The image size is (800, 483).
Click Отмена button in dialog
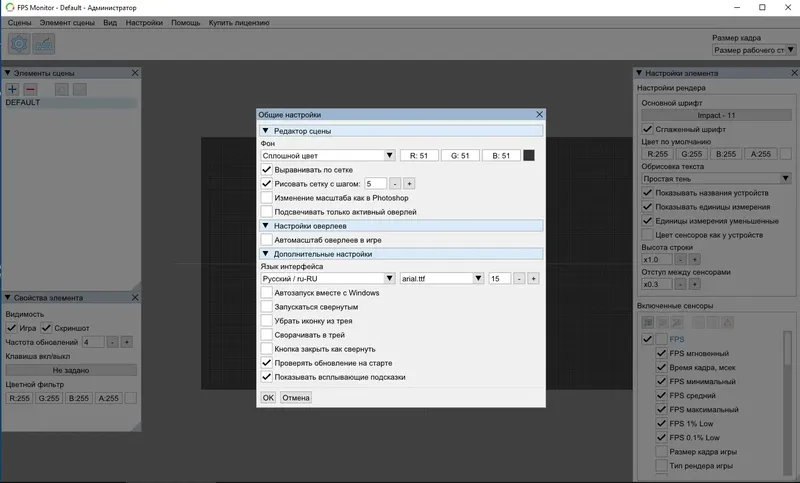pos(296,398)
